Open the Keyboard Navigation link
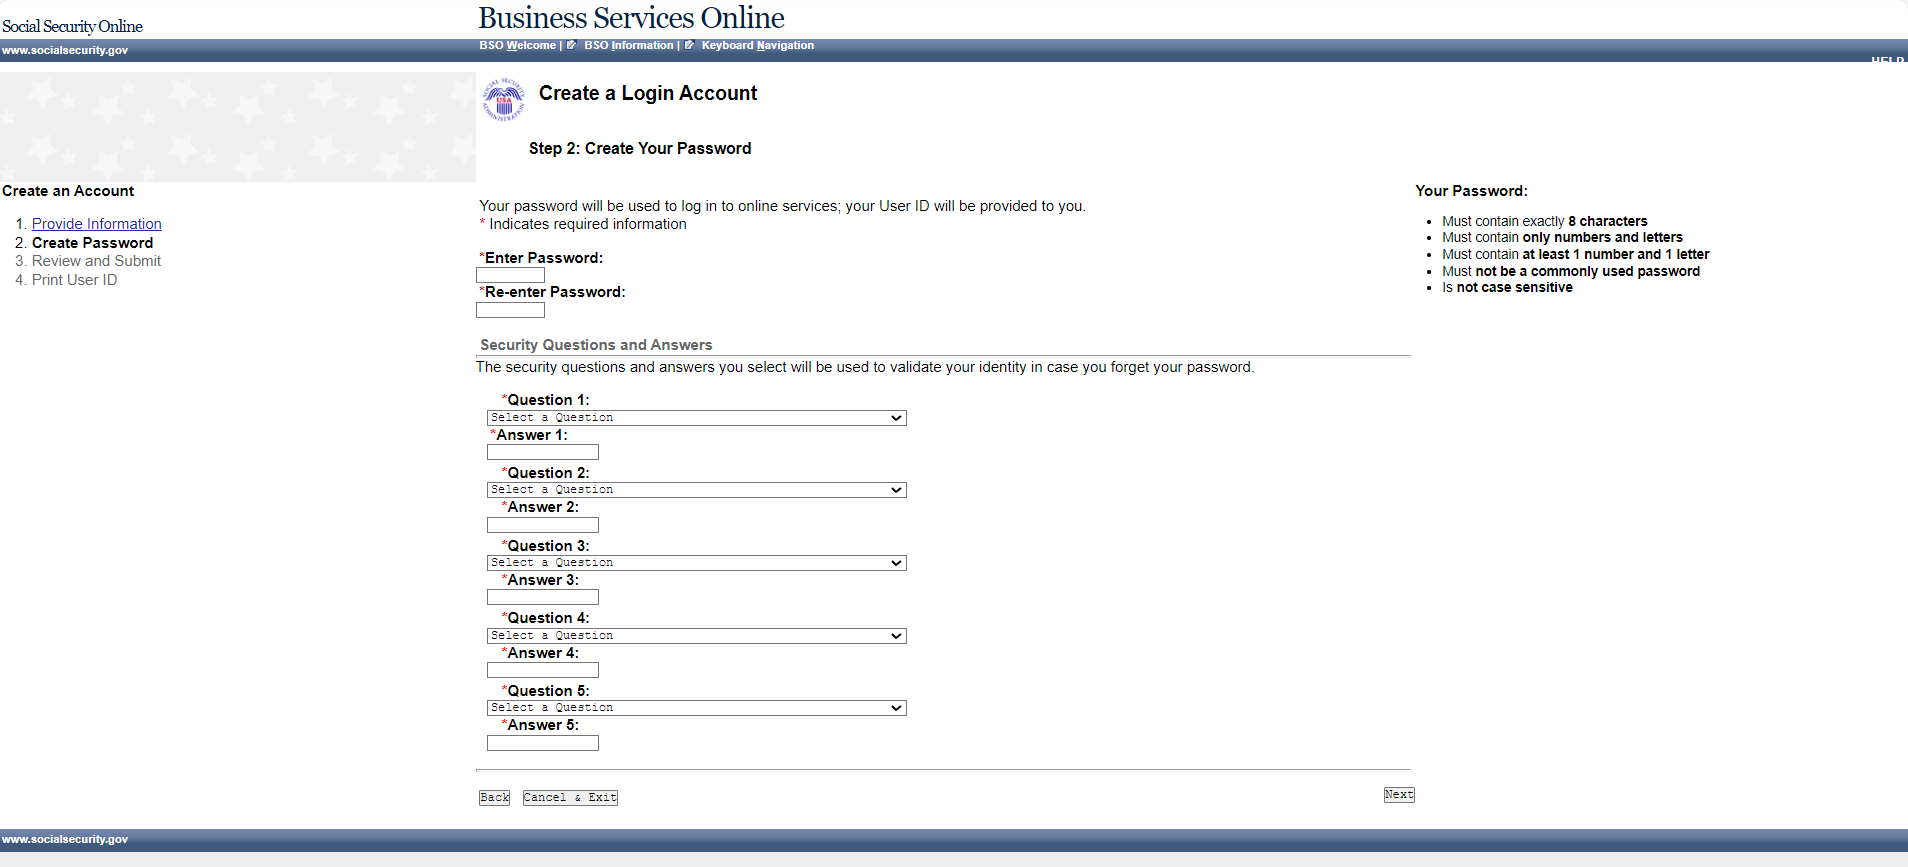The height and width of the screenshot is (867, 1908). tap(757, 45)
